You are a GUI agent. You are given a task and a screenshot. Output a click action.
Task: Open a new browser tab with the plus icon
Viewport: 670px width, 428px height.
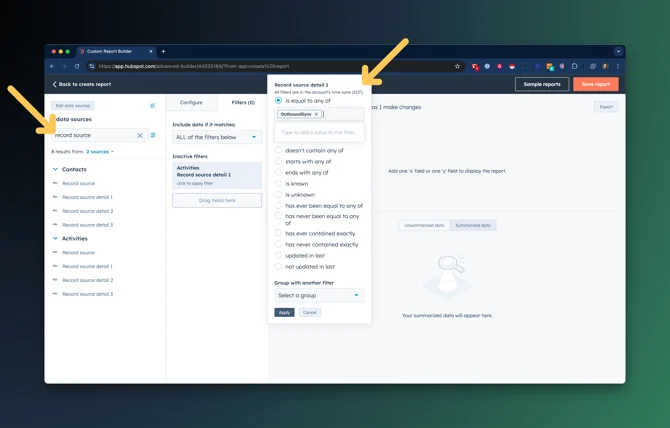pos(163,51)
